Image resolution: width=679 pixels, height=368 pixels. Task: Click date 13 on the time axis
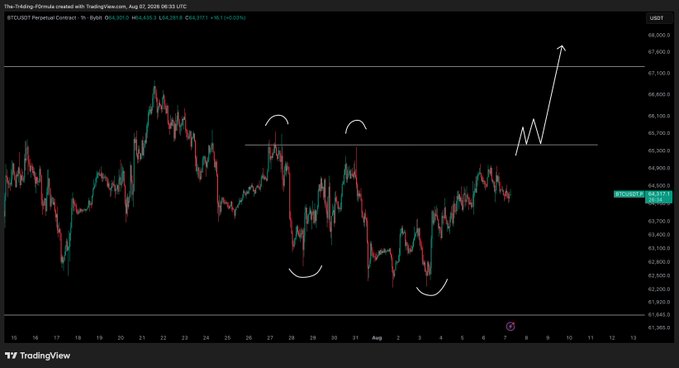click(x=633, y=338)
